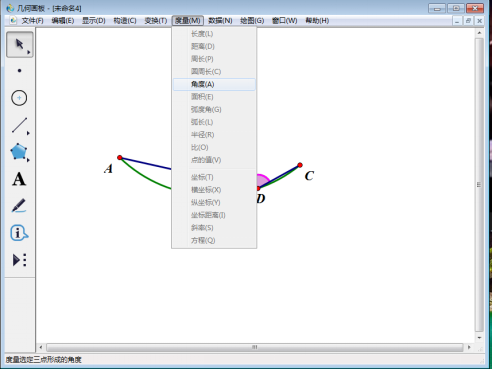Choose 角度(A) from the measure menu
492x370 pixels.
click(x=214, y=84)
